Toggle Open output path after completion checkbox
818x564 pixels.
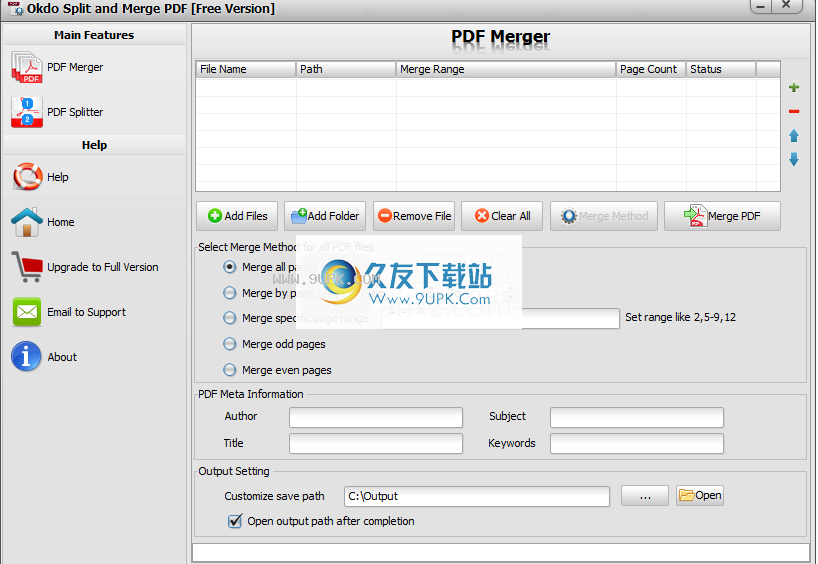pos(235,521)
